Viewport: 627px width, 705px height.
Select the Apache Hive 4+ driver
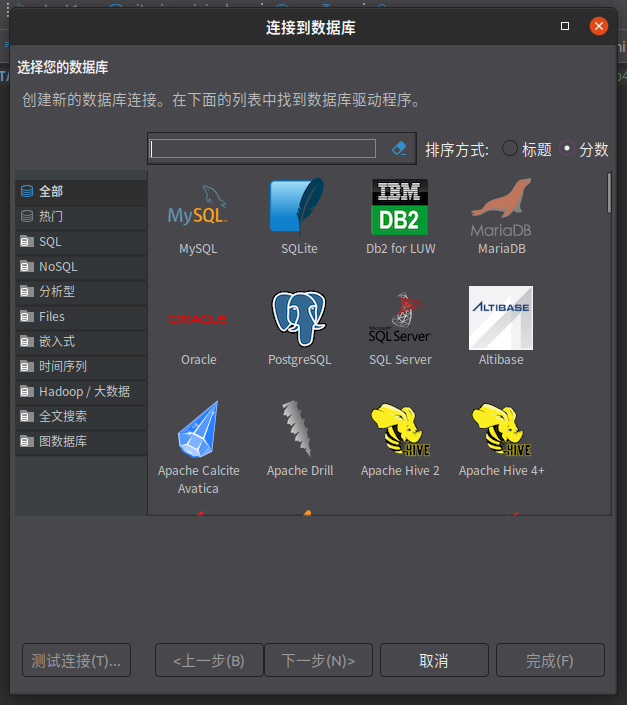[x=501, y=438]
